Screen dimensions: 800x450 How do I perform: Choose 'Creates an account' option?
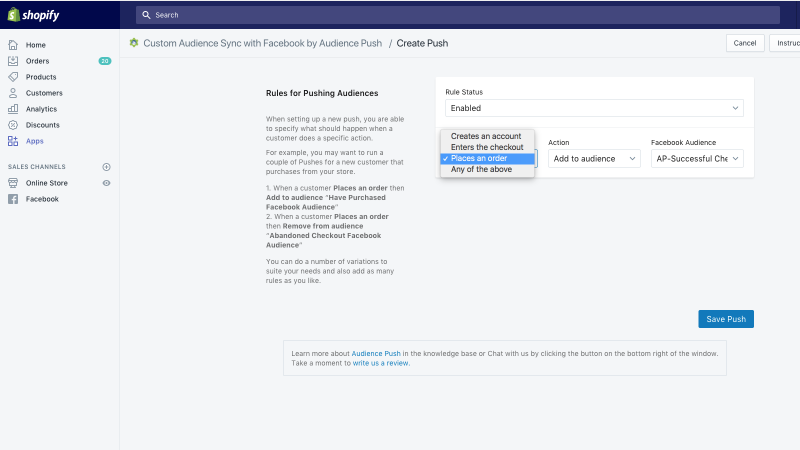(x=487, y=136)
